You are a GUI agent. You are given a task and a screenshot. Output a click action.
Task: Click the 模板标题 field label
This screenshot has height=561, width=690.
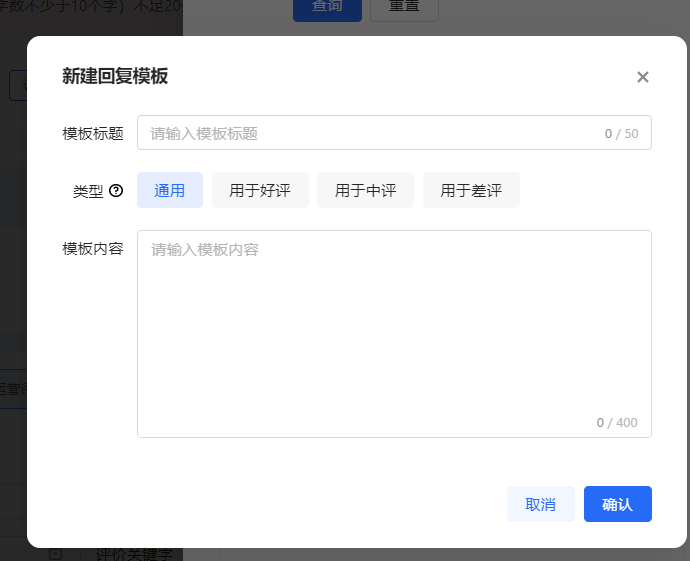pos(93,133)
